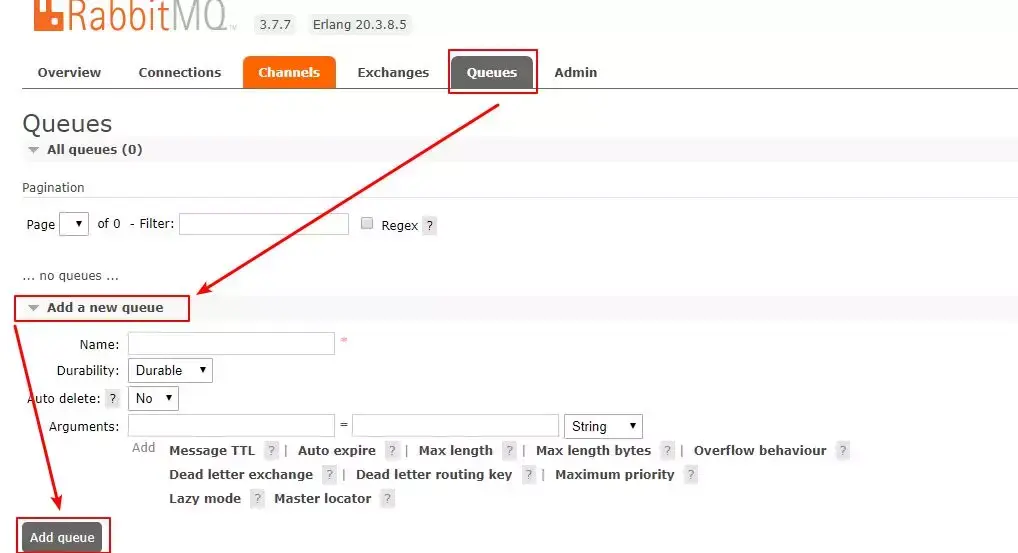Show help for Max length bytes
This screenshot has width=1018, height=553.
click(x=667, y=450)
